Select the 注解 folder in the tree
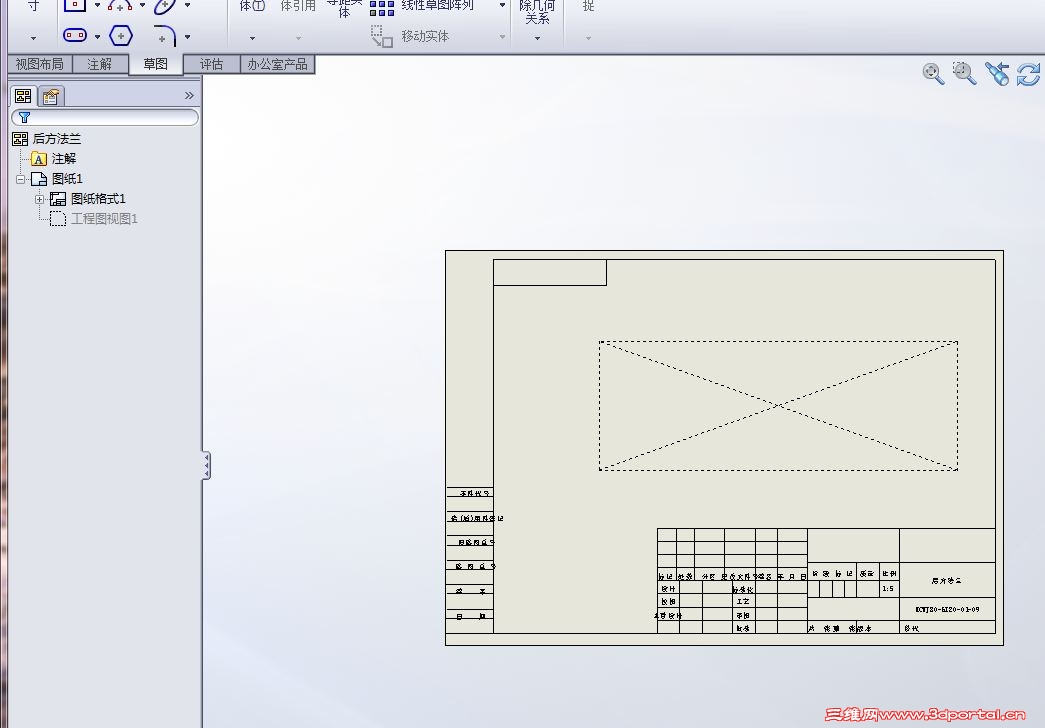The height and width of the screenshot is (728, 1045). click(64, 159)
